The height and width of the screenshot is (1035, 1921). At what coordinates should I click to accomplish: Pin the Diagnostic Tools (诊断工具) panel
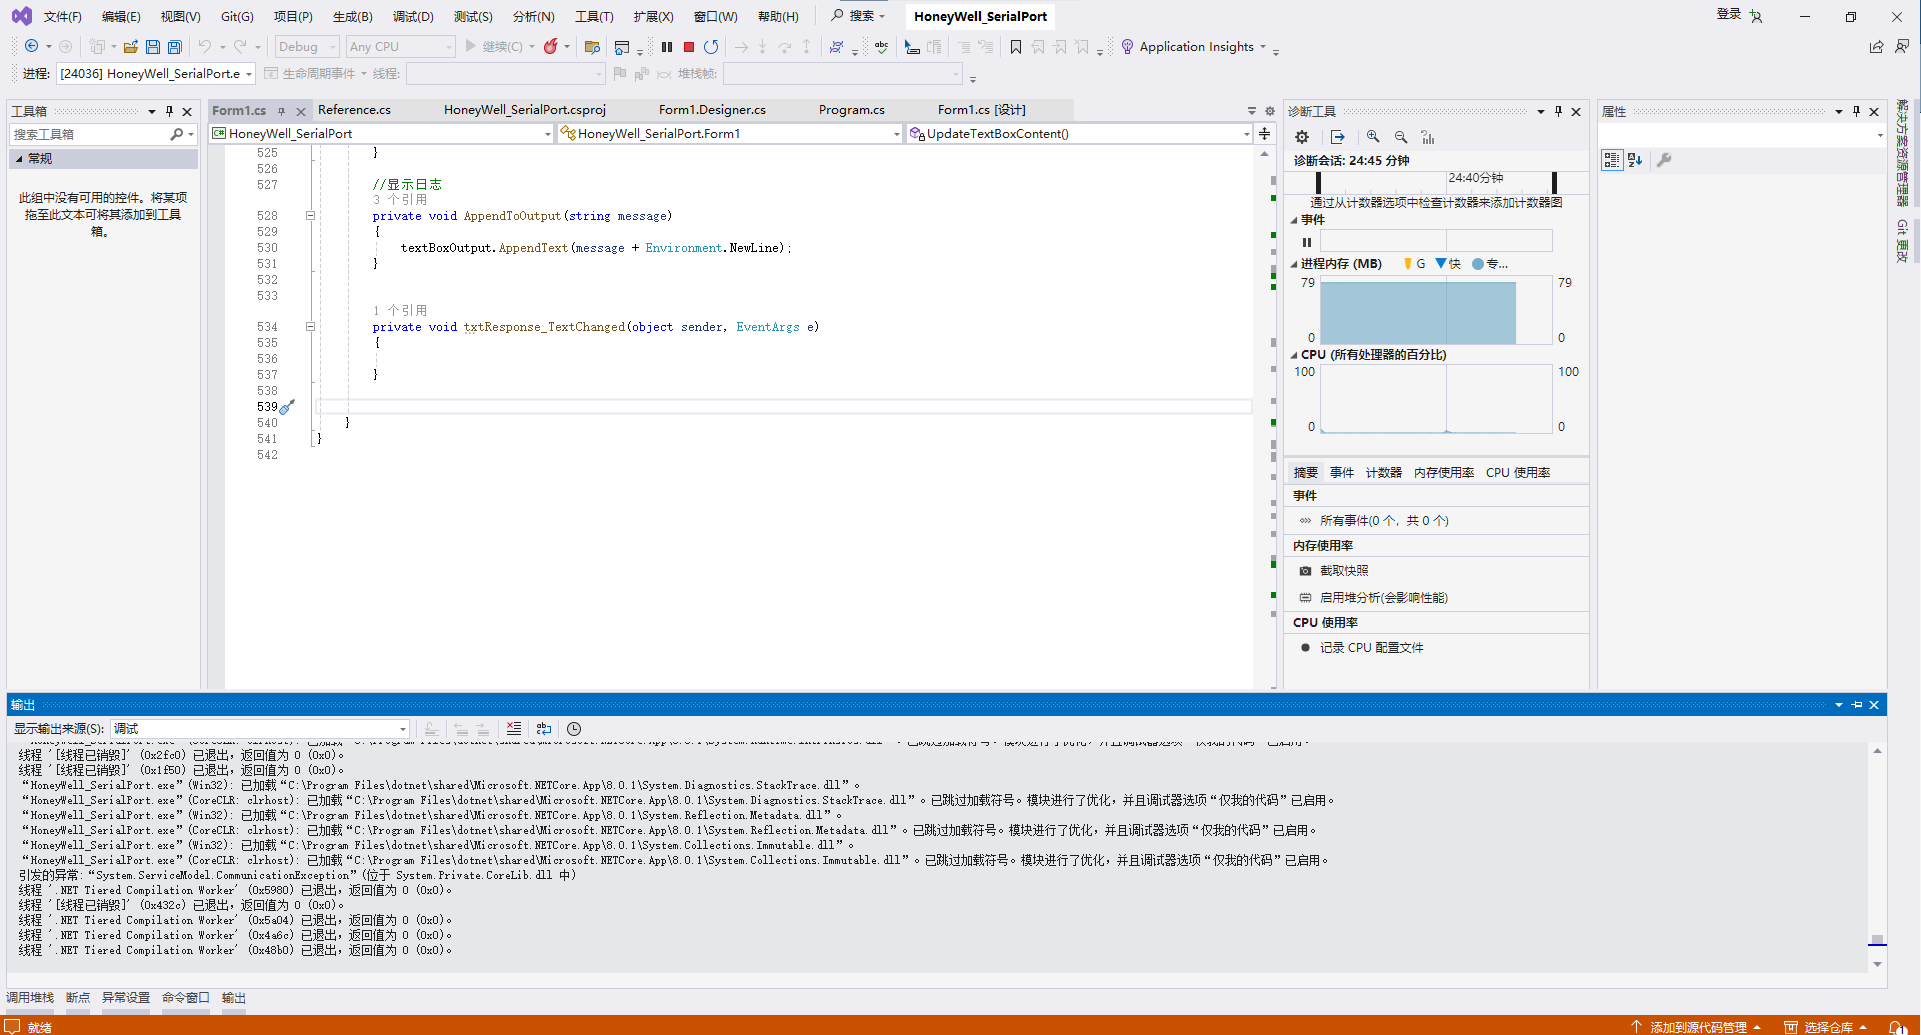pos(1558,111)
